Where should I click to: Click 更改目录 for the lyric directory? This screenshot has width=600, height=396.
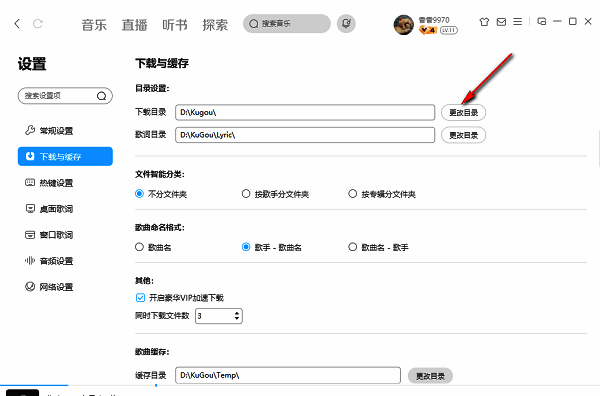coord(463,135)
